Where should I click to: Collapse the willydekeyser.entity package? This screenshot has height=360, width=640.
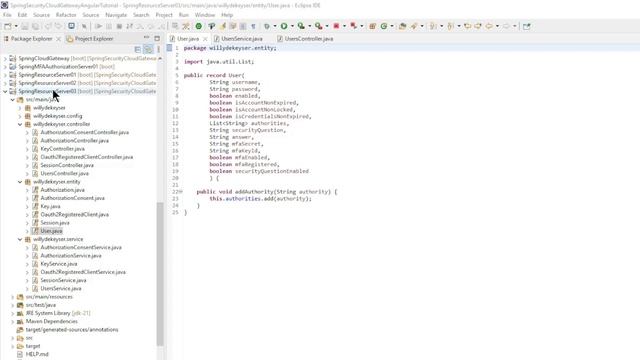tap(20, 182)
